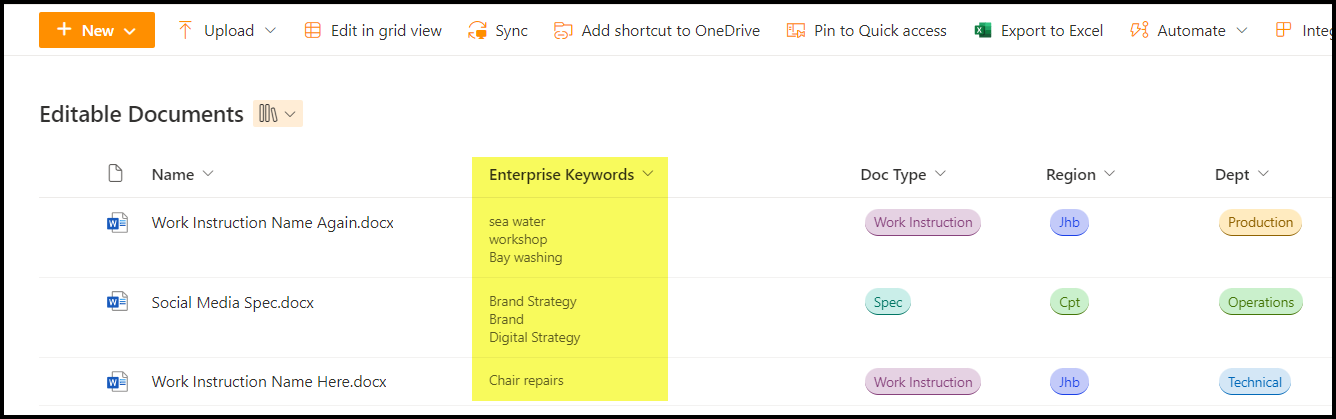Viewport: 1336px width, 419px height.
Task: Click the Upload arrow icon
Action: [x=185, y=30]
